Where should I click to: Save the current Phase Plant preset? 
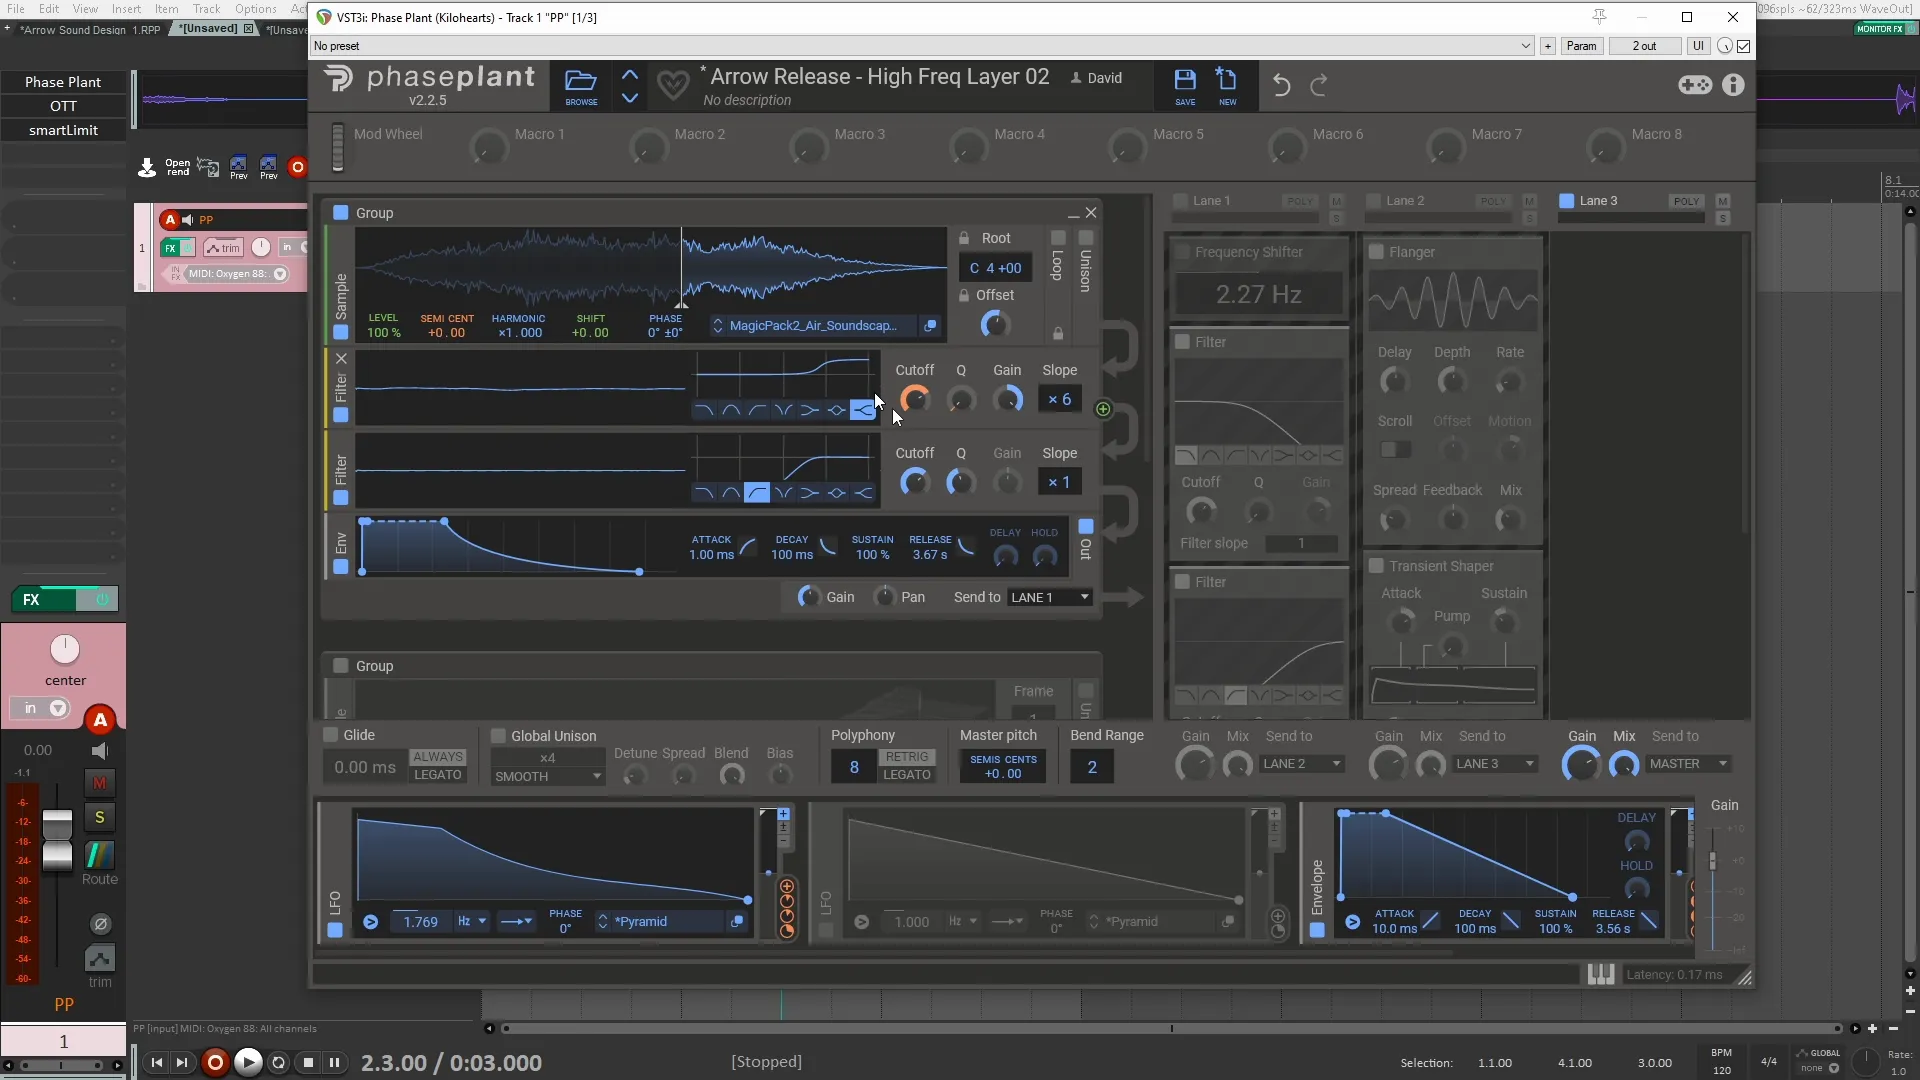tap(1185, 86)
